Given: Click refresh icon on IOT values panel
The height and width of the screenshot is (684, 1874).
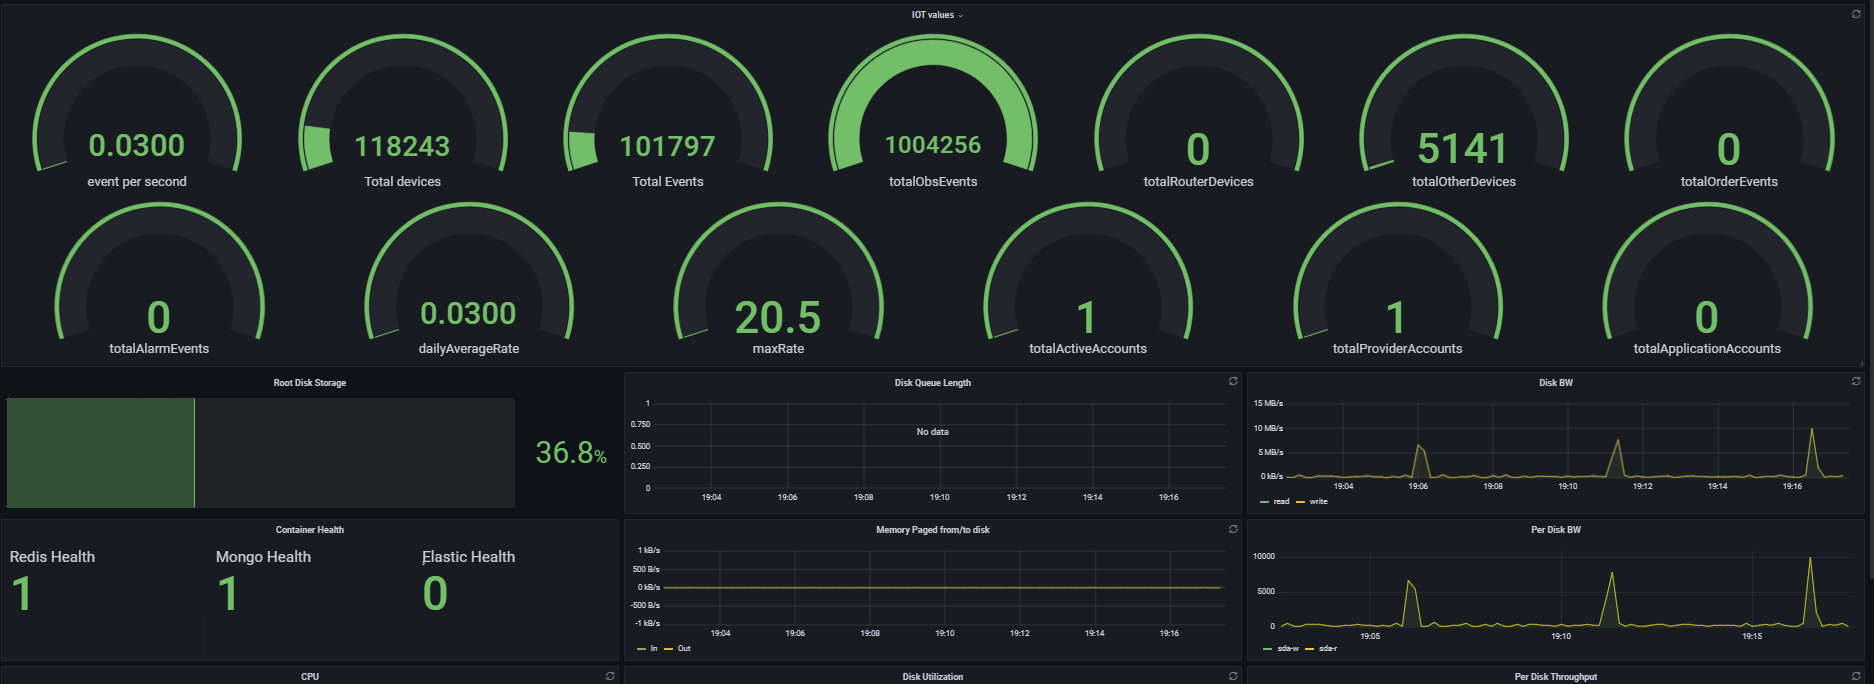Looking at the screenshot, I should [x=1856, y=15].
